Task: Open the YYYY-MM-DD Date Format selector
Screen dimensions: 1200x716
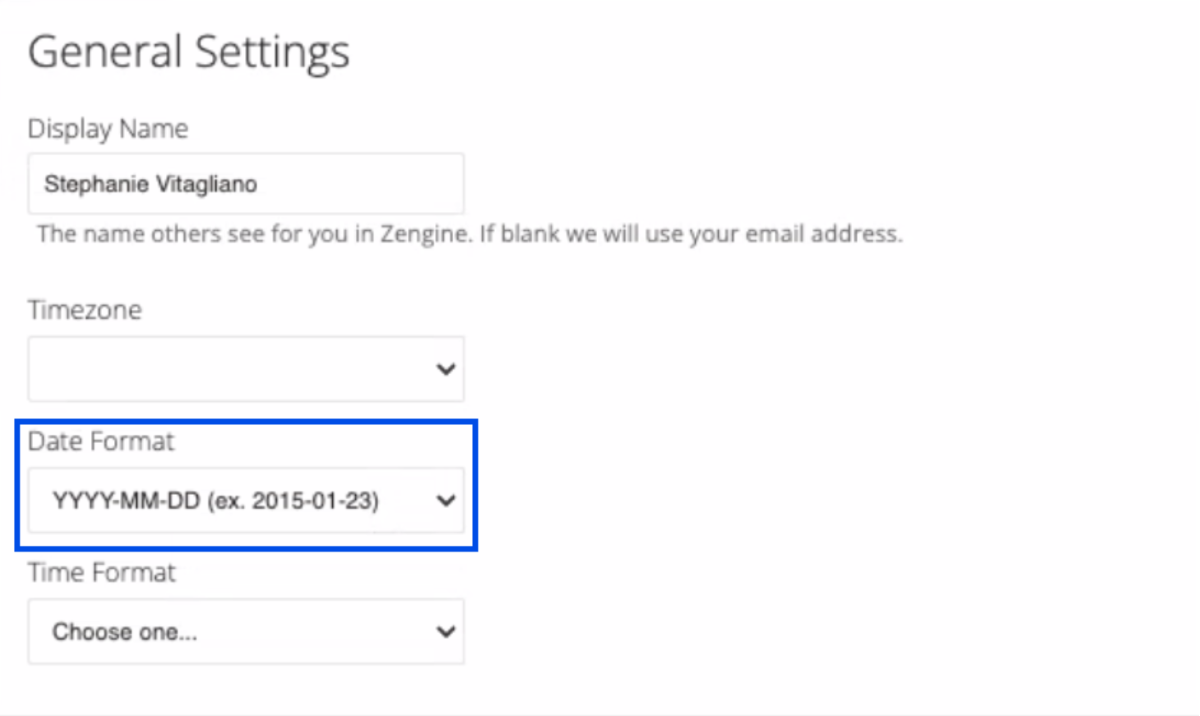Action: click(x=246, y=501)
